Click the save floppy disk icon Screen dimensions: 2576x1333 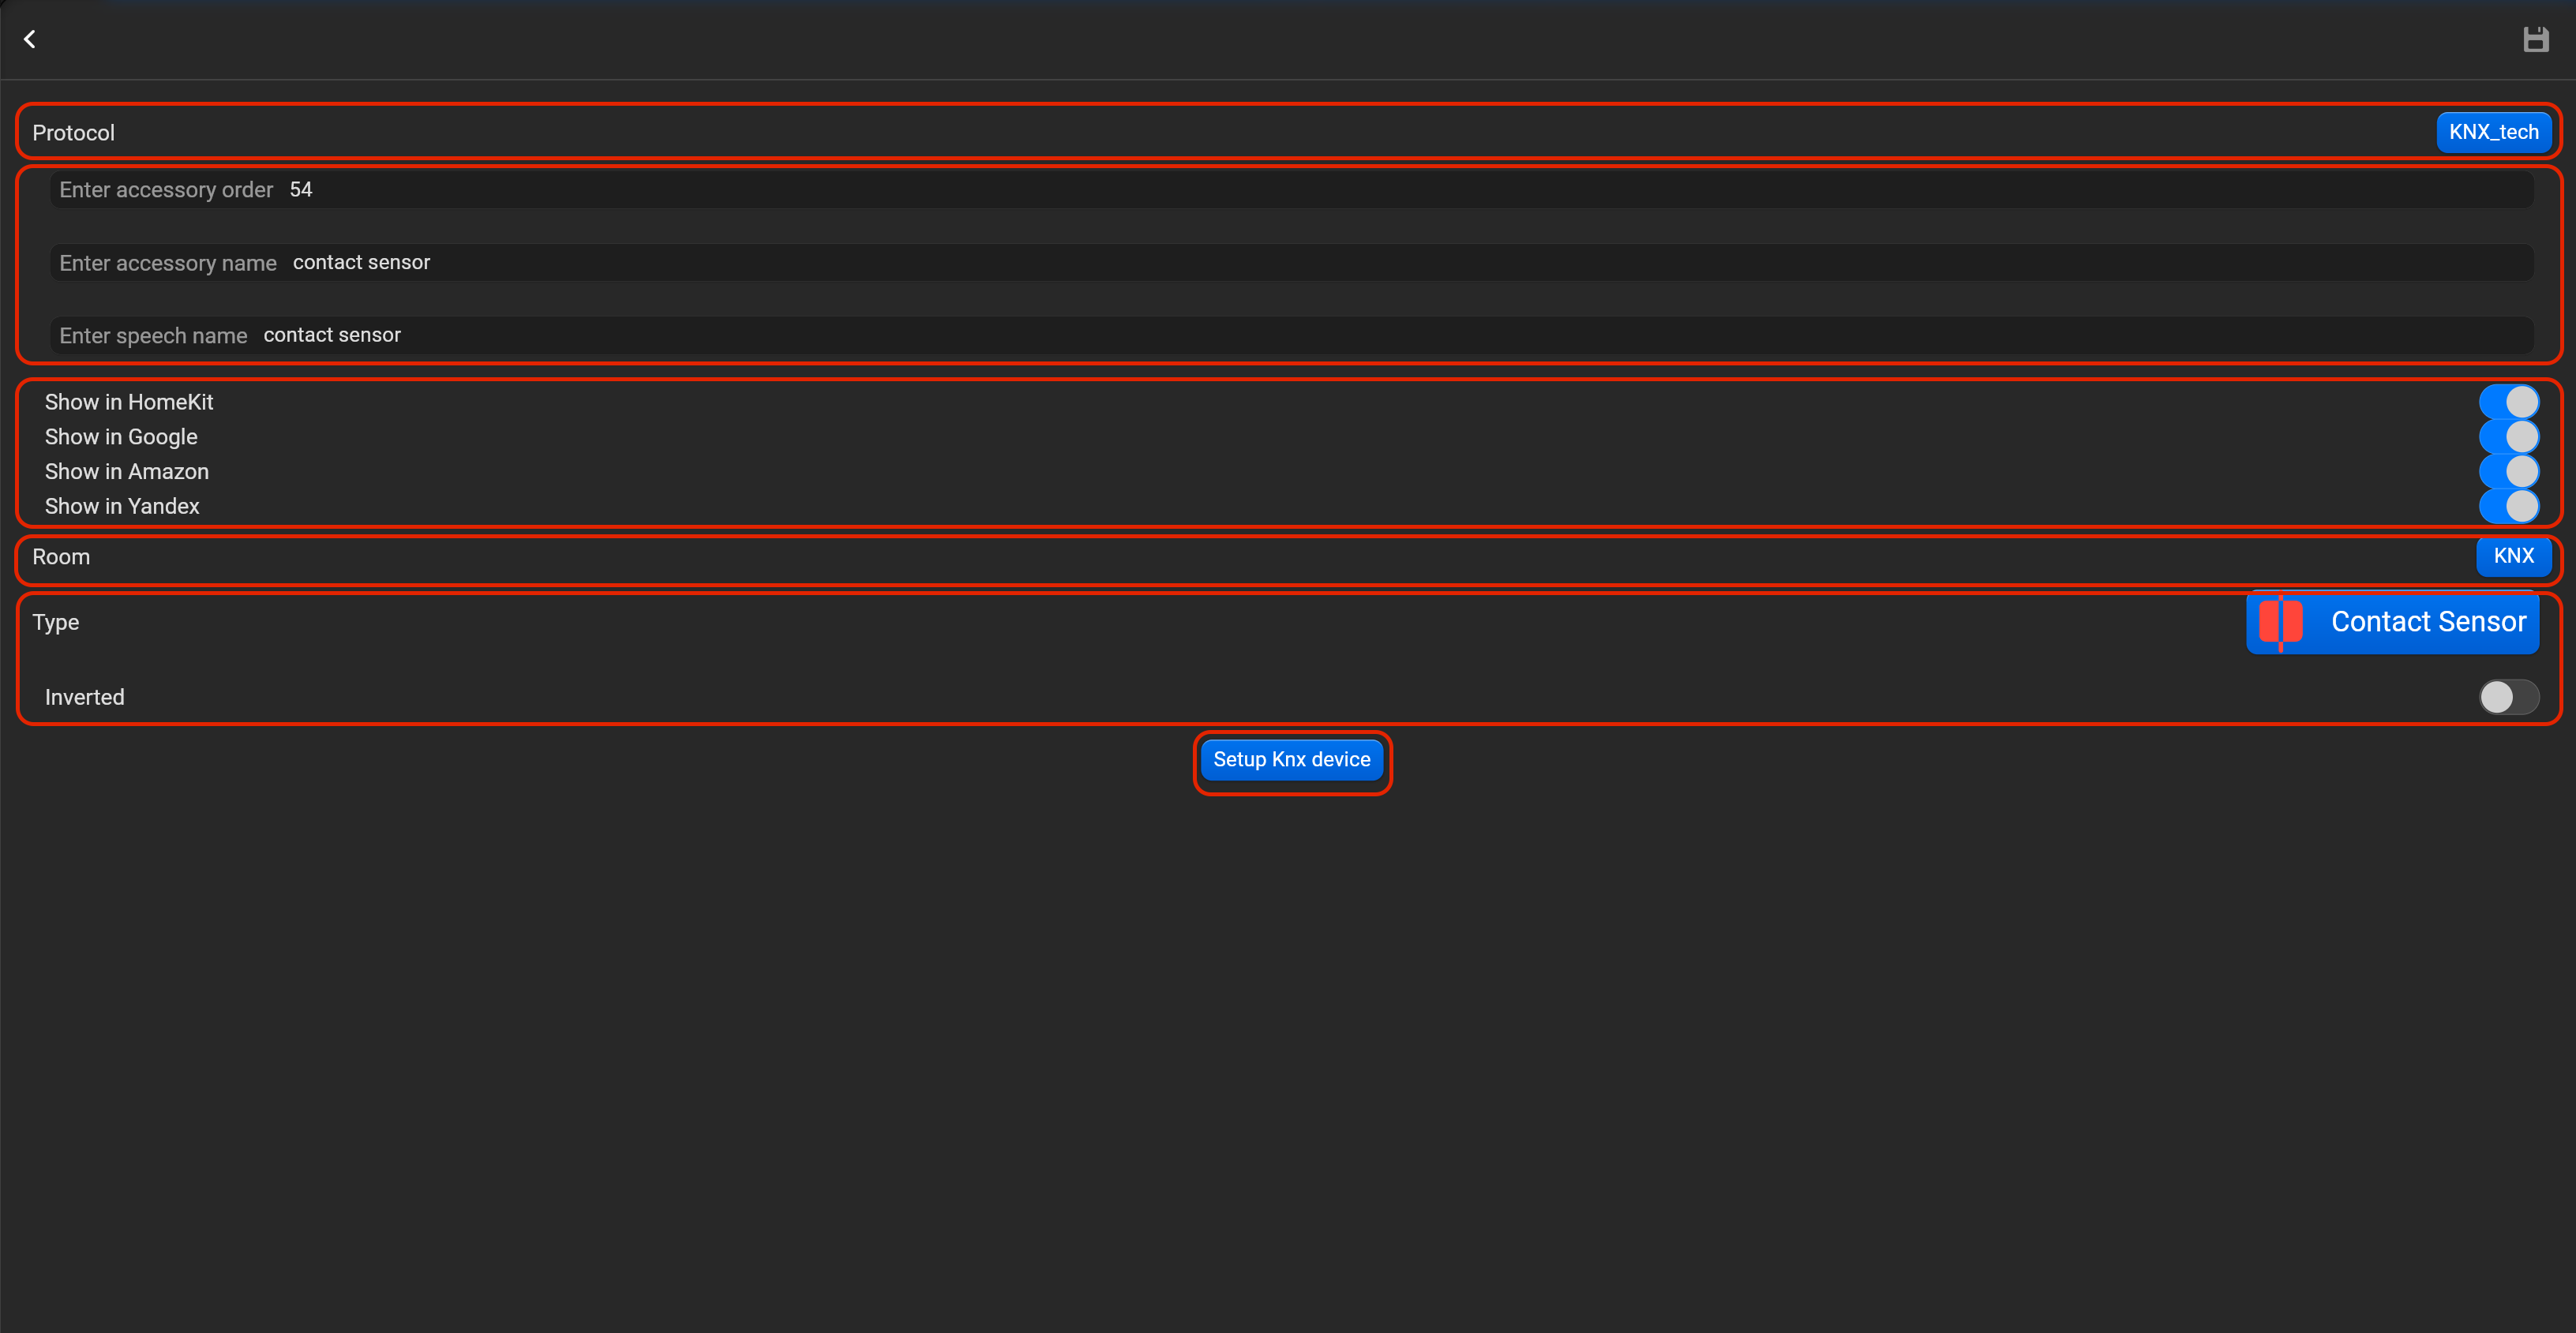pos(2535,40)
